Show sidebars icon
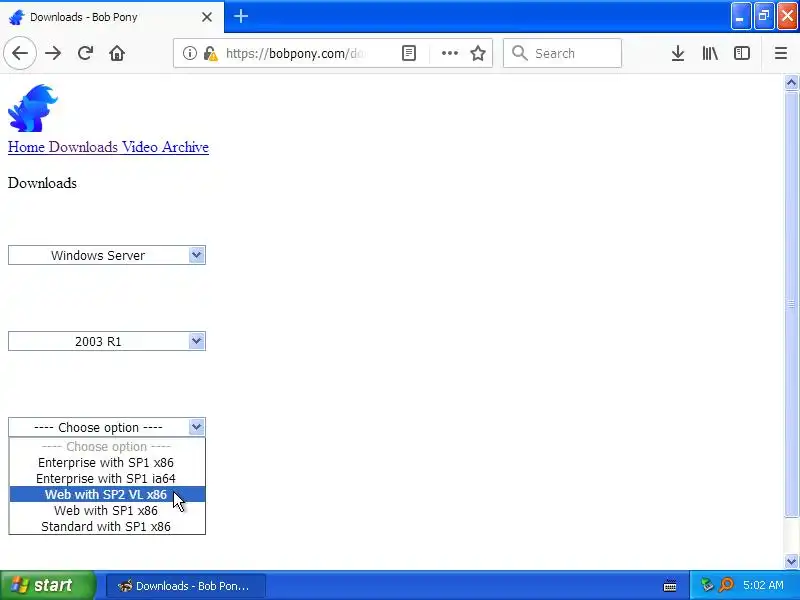The image size is (800, 600). pos(741,53)
